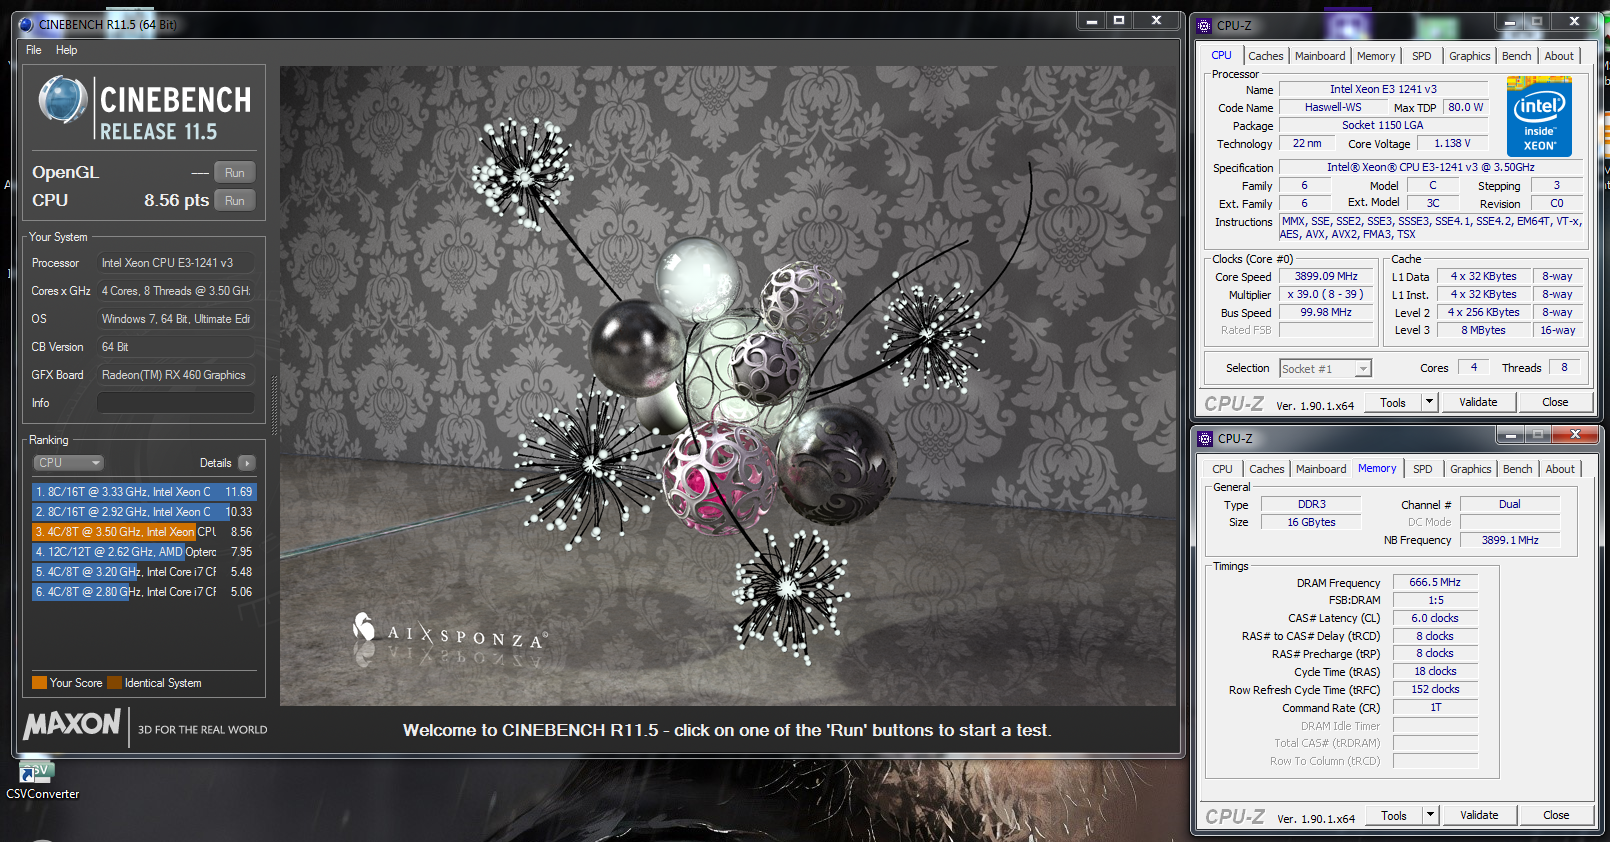
Task: Close the Cinebench window
Action: pyautogui.click(x=1156, y=21)
